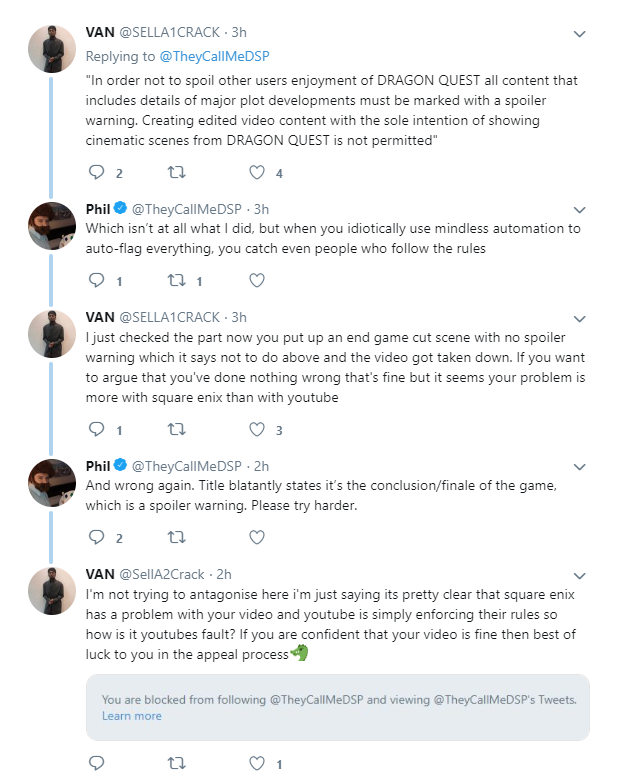Open Phil's avatar on the 2h tweet

[52, 483]
